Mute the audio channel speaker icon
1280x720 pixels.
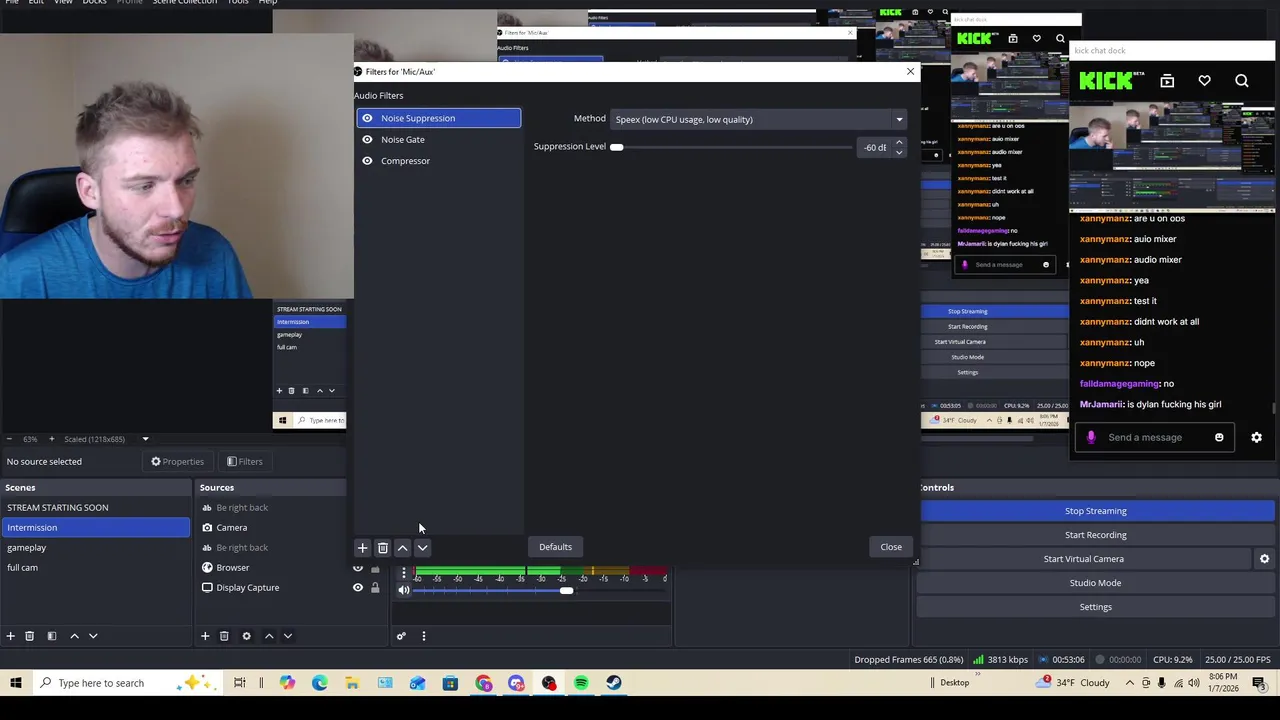tap(404, 590)
